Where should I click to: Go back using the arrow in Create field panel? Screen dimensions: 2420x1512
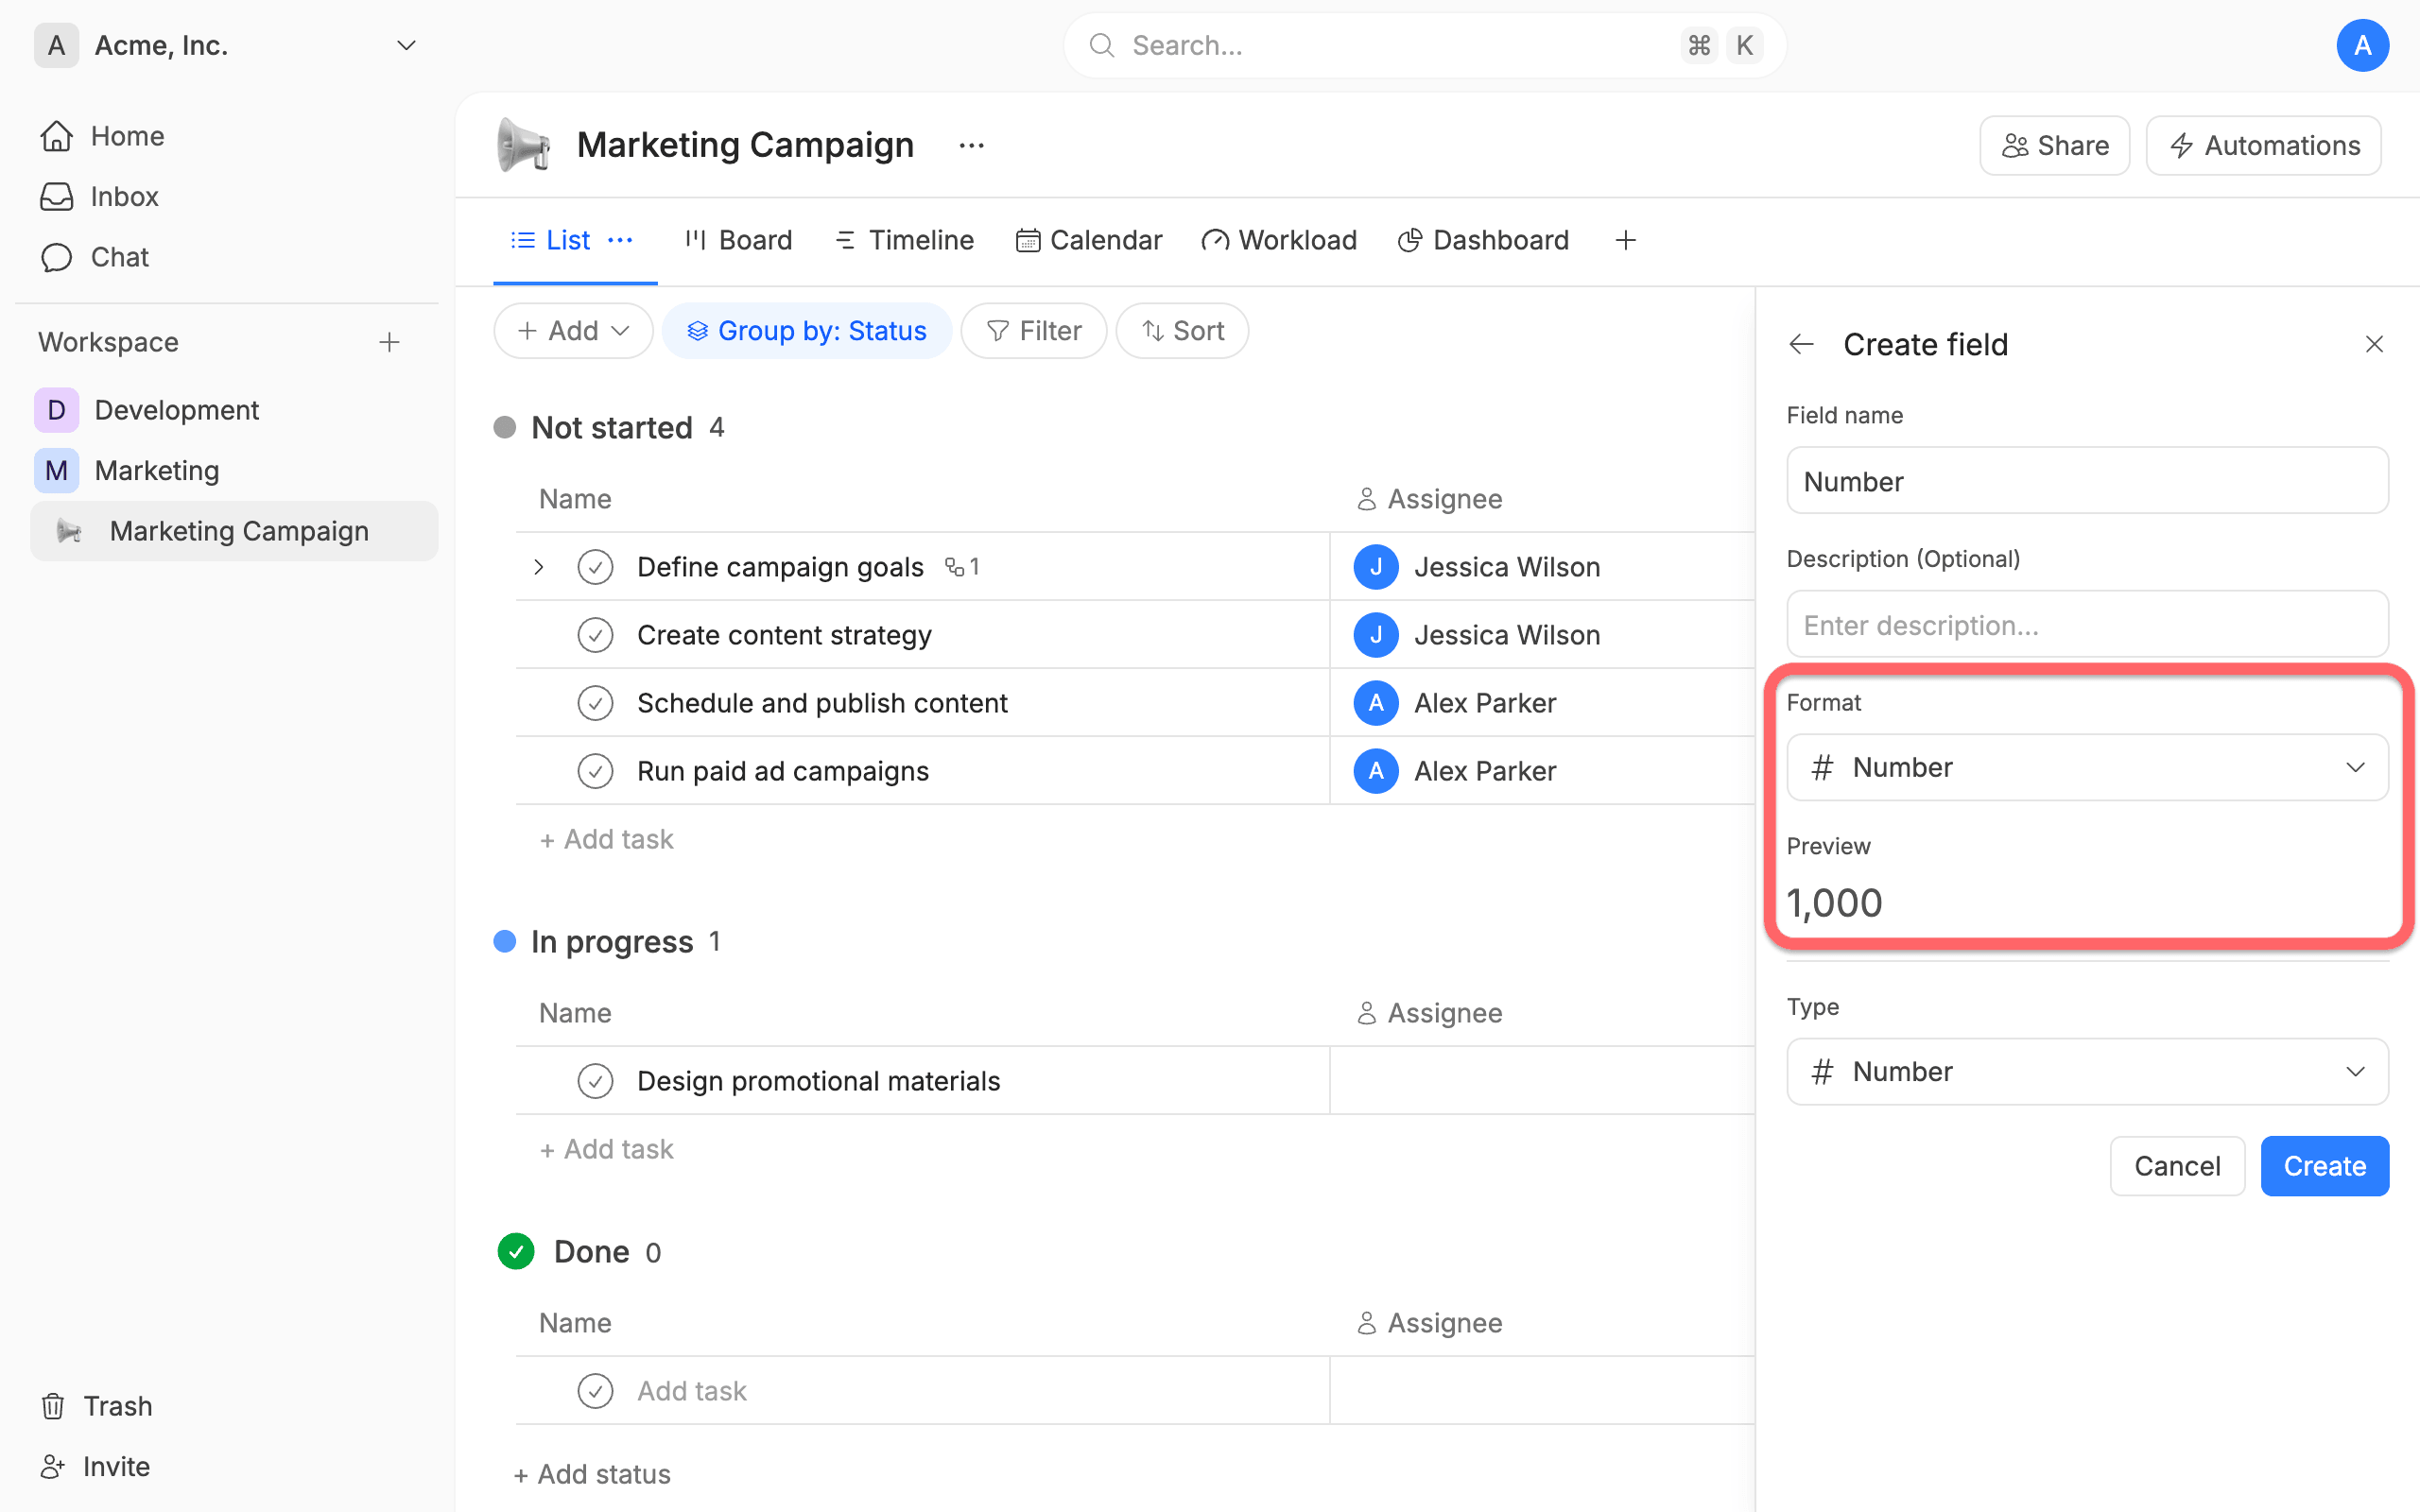pyautogui.click(x=1801, y=344)
